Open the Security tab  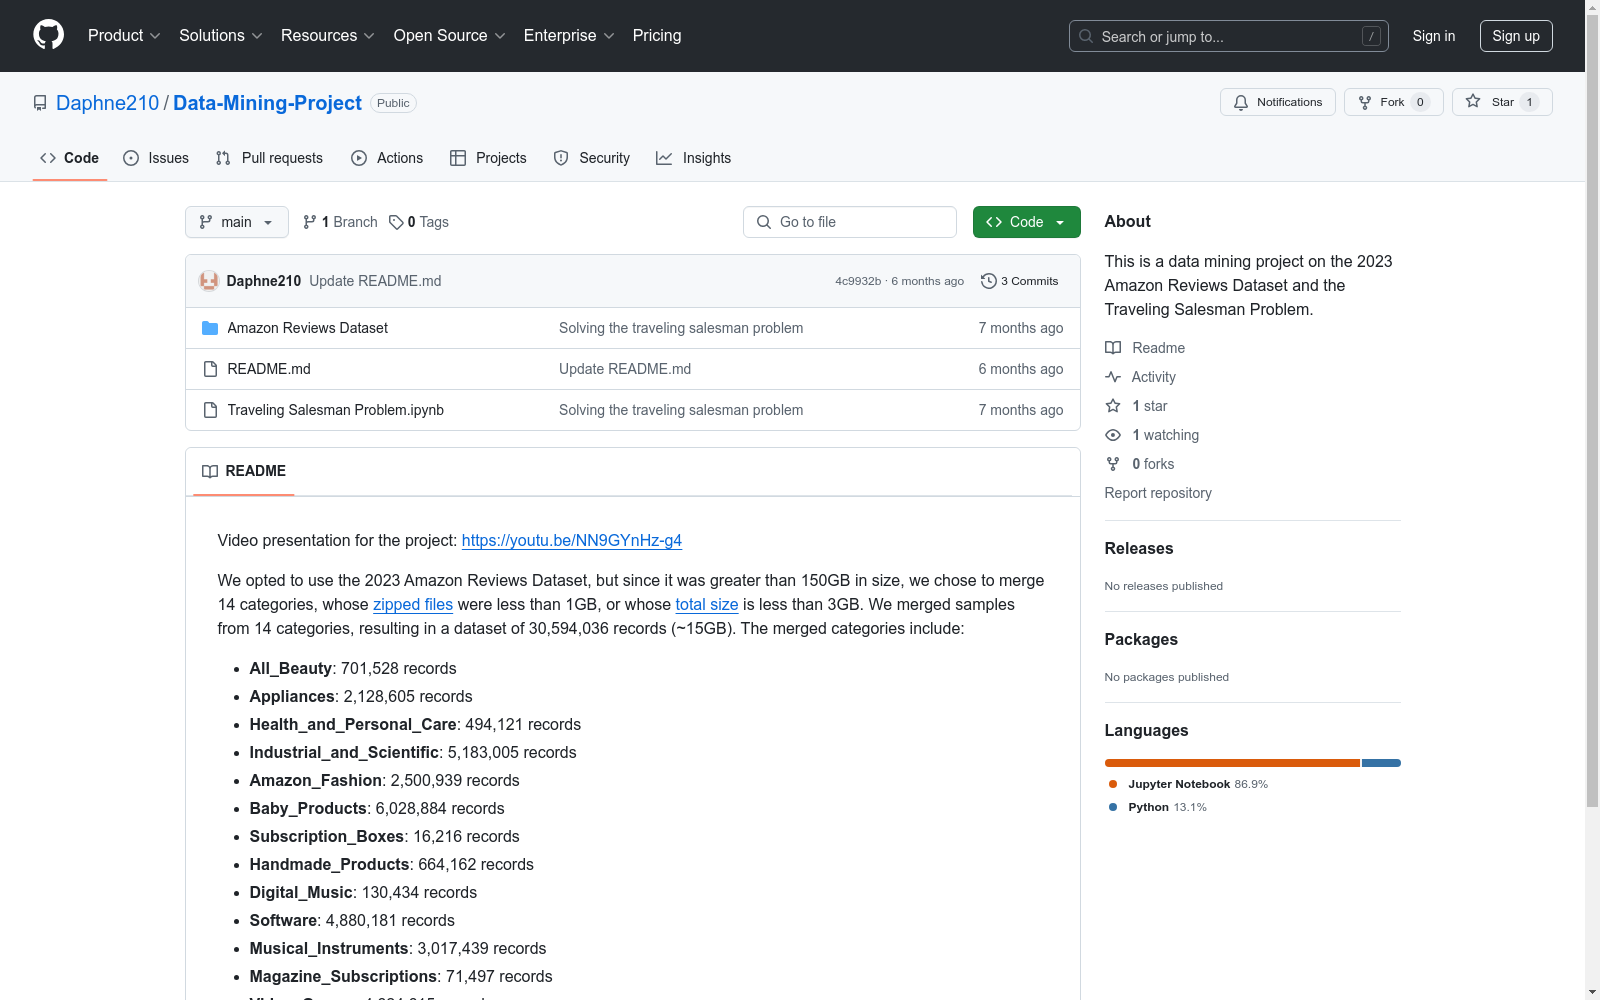click(x=592, y=158)
